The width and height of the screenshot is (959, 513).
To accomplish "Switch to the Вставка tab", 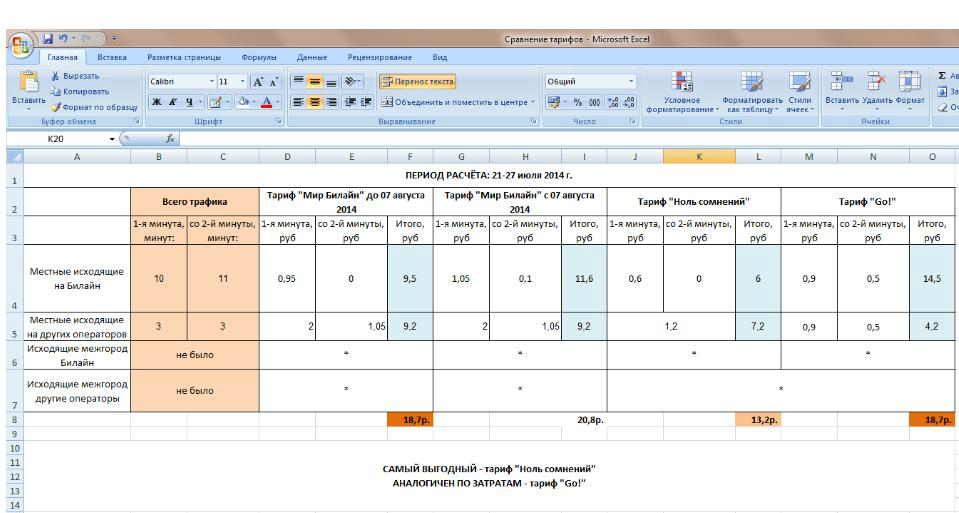I will pyautogui.click(x=110, y=58).
